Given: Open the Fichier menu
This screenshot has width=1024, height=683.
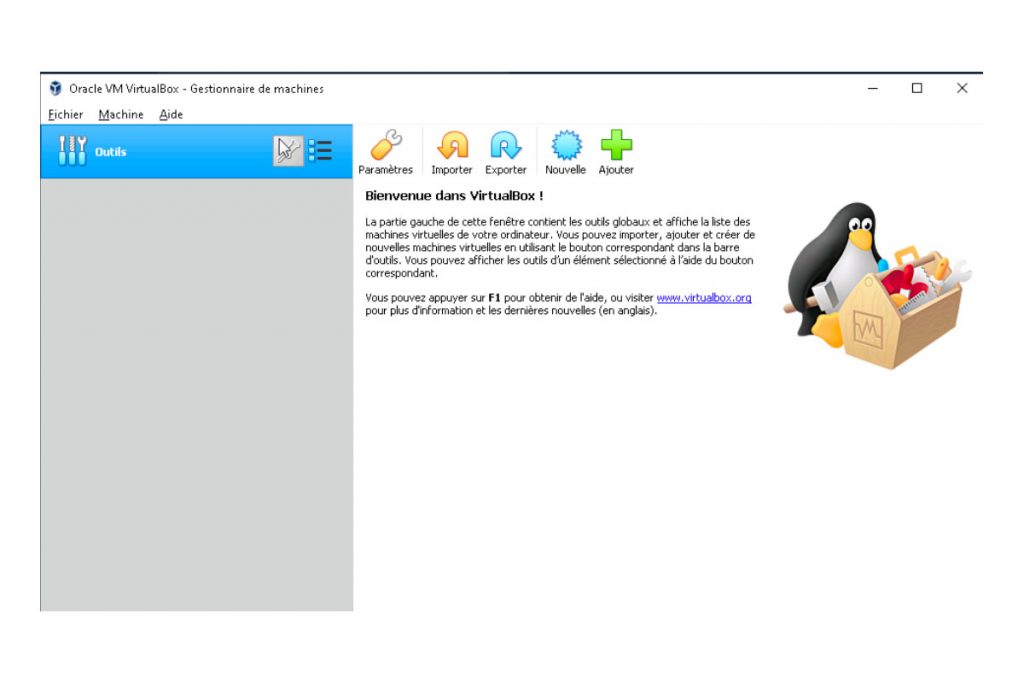Looking at the screenshot, I should point(64,114).
